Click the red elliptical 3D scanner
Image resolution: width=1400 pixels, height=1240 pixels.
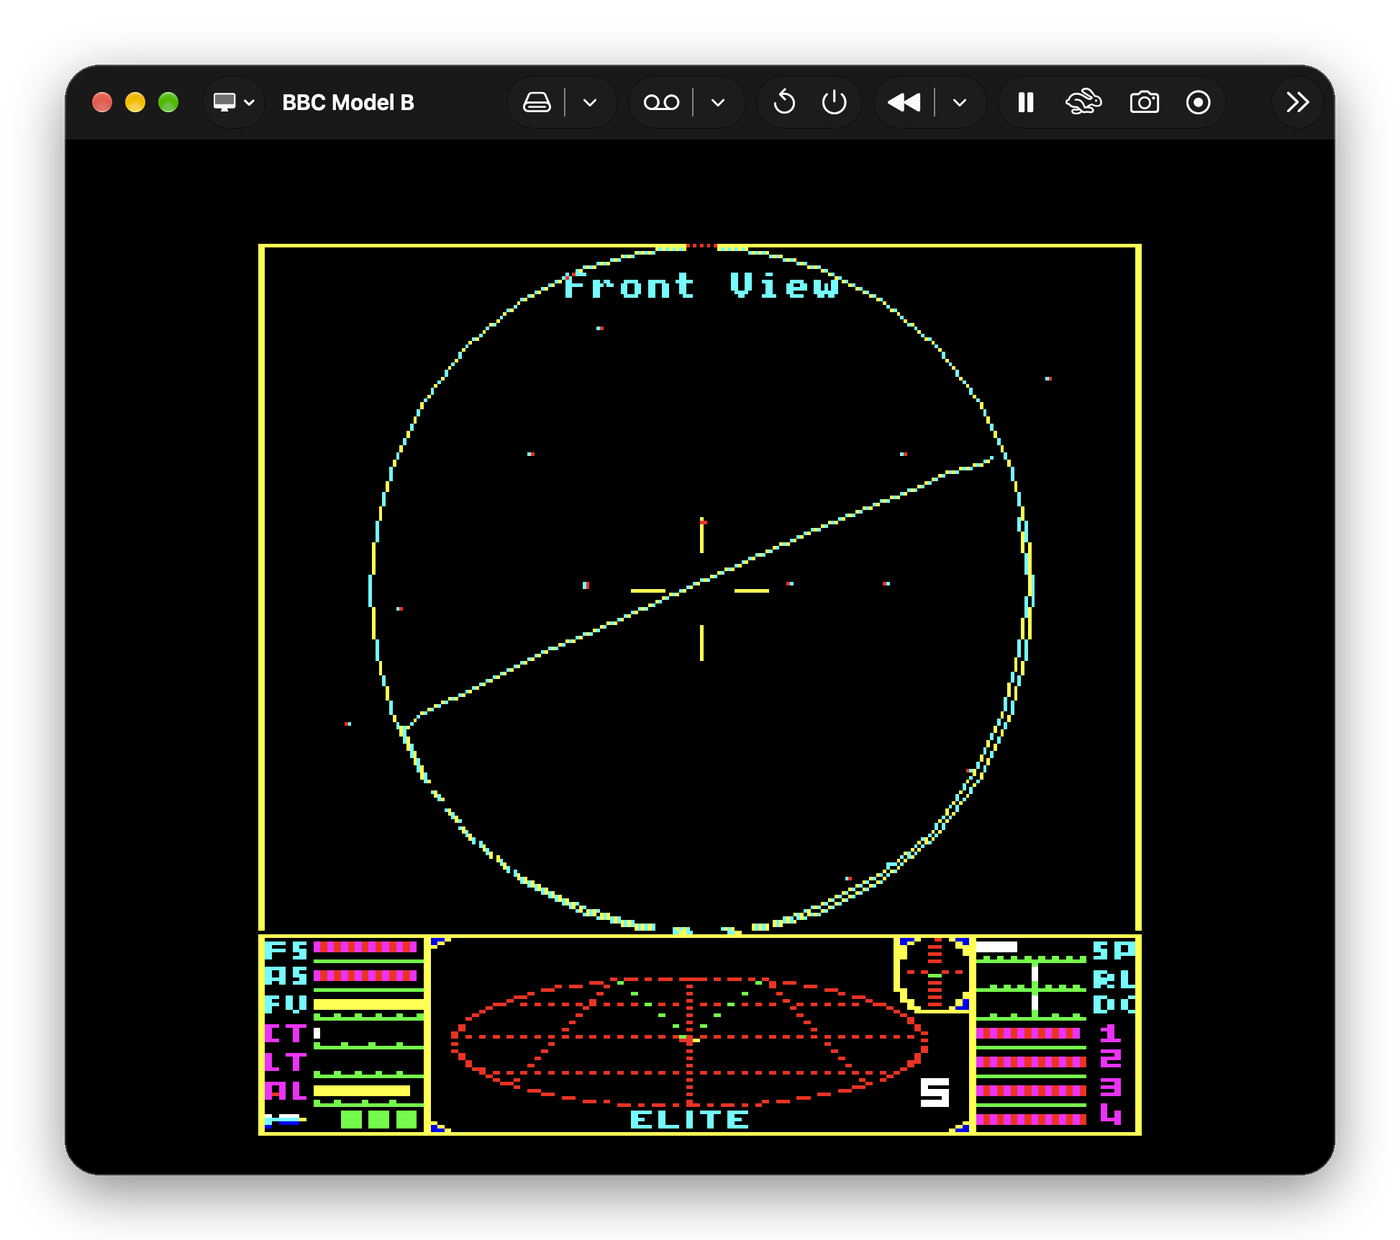(689, 1040)
